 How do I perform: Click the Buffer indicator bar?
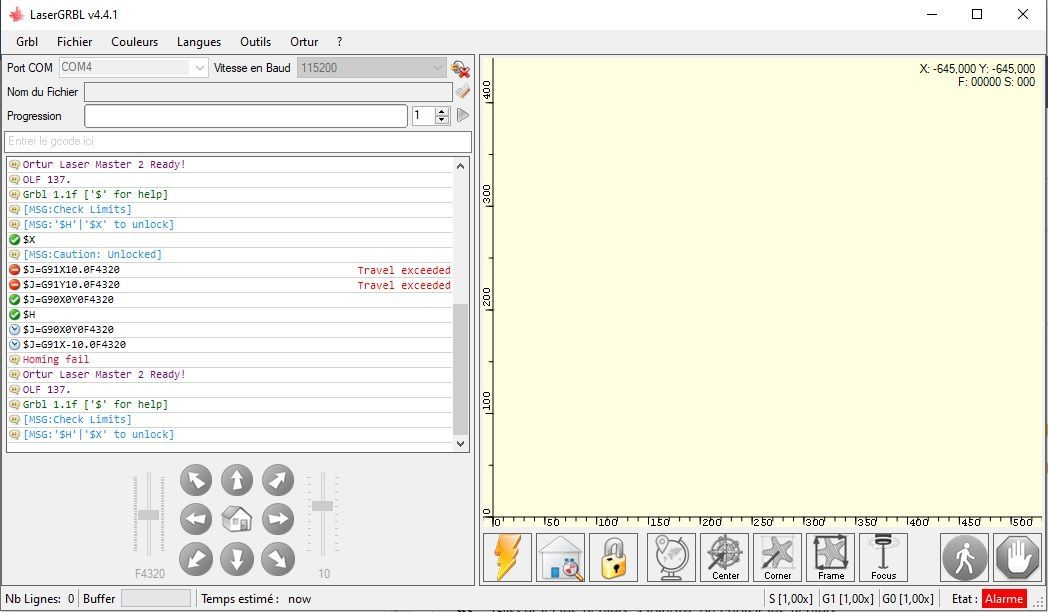tap(156, 598)
